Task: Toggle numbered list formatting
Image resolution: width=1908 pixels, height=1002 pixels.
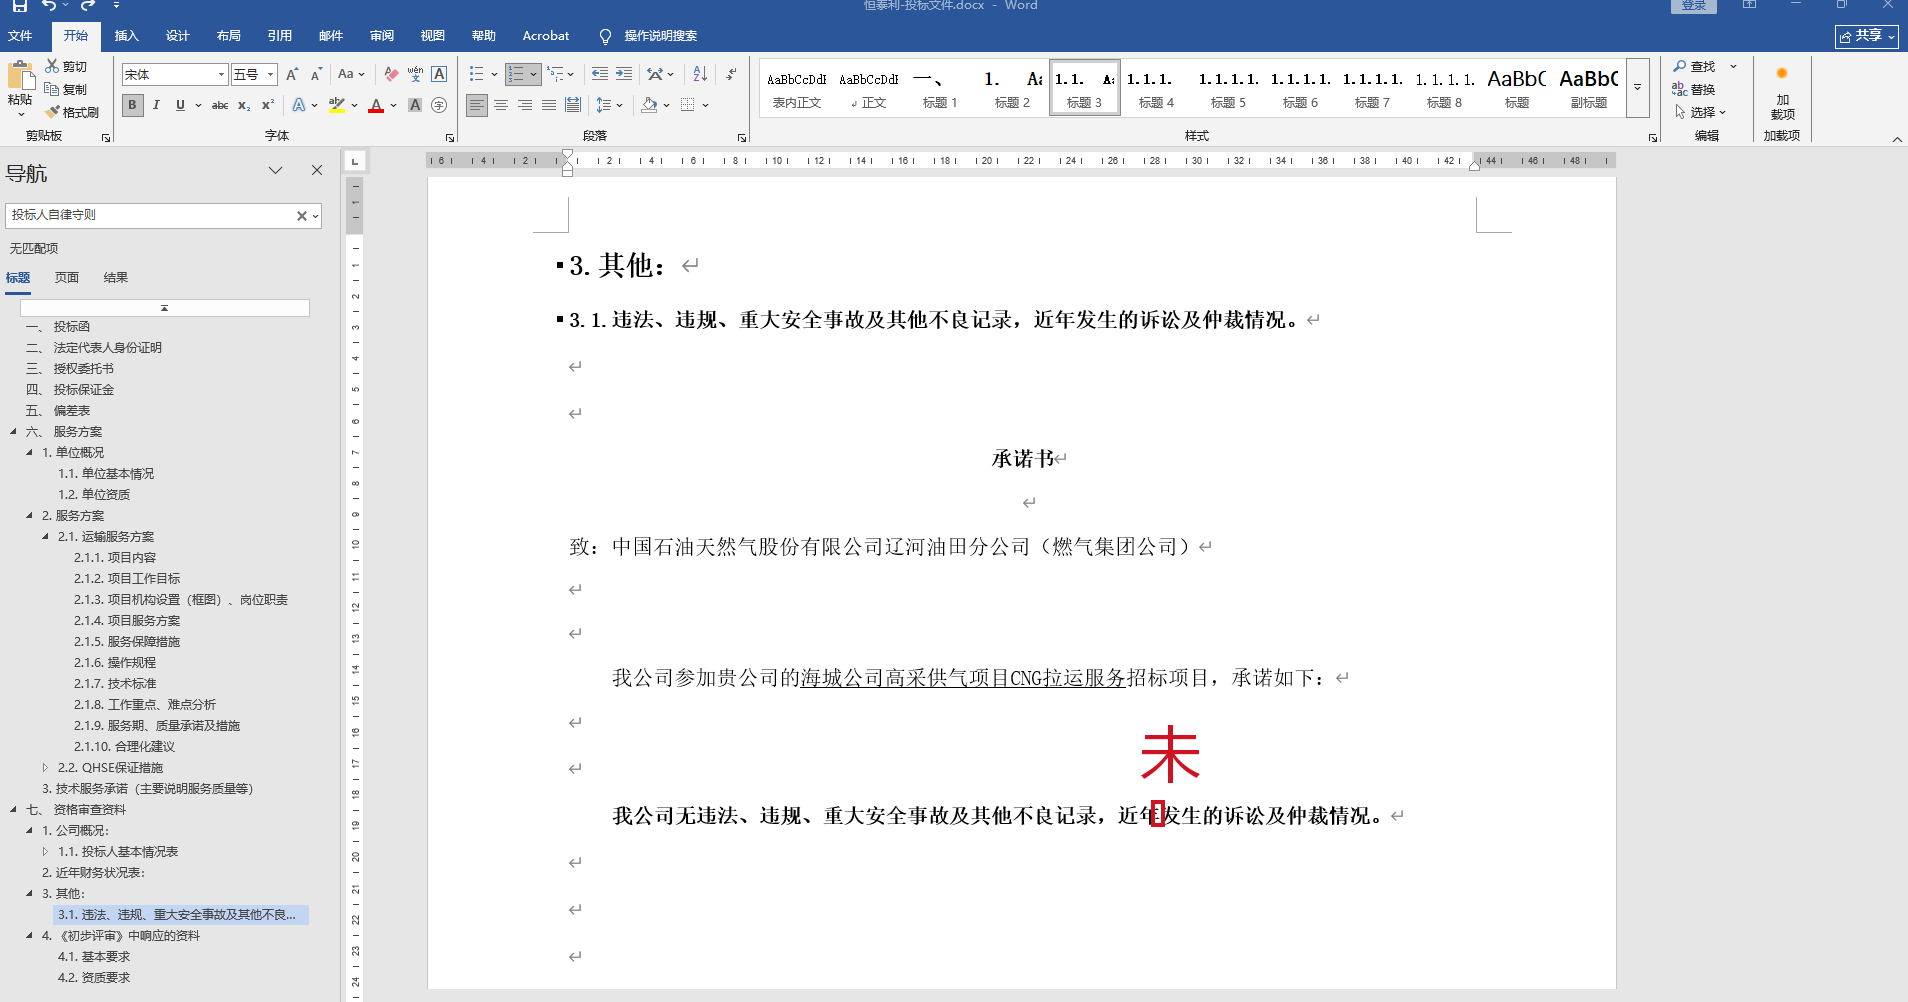Action: click(516, 74)
